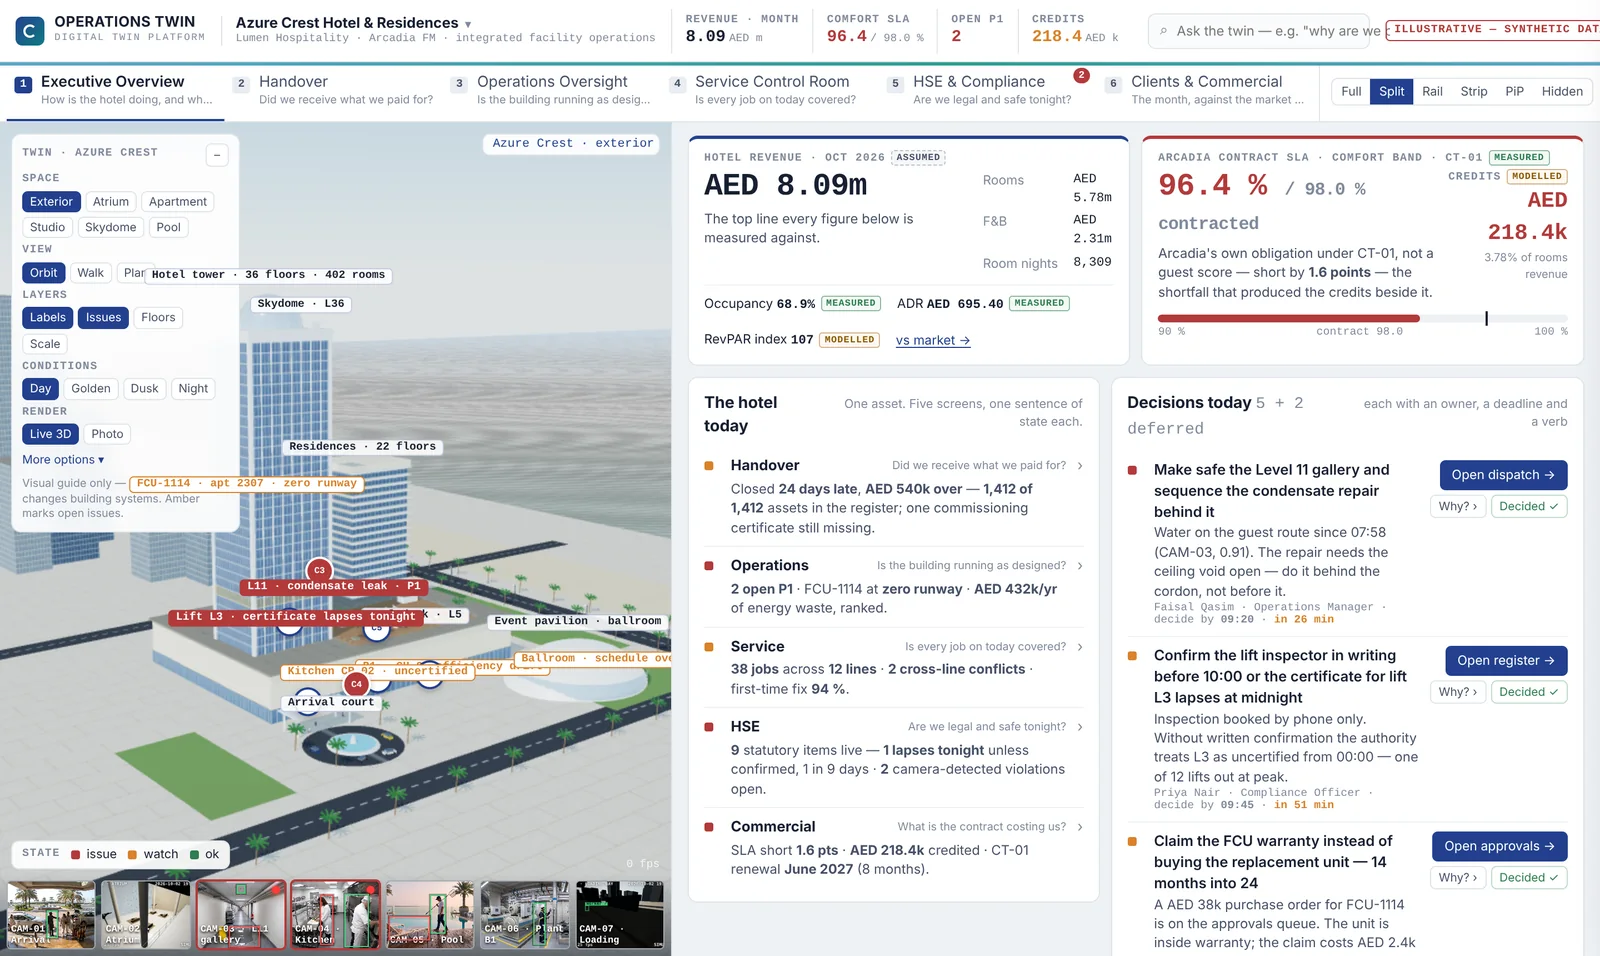
Task: Open the Service Control Room tab
Action: click(x=770, y=90)
